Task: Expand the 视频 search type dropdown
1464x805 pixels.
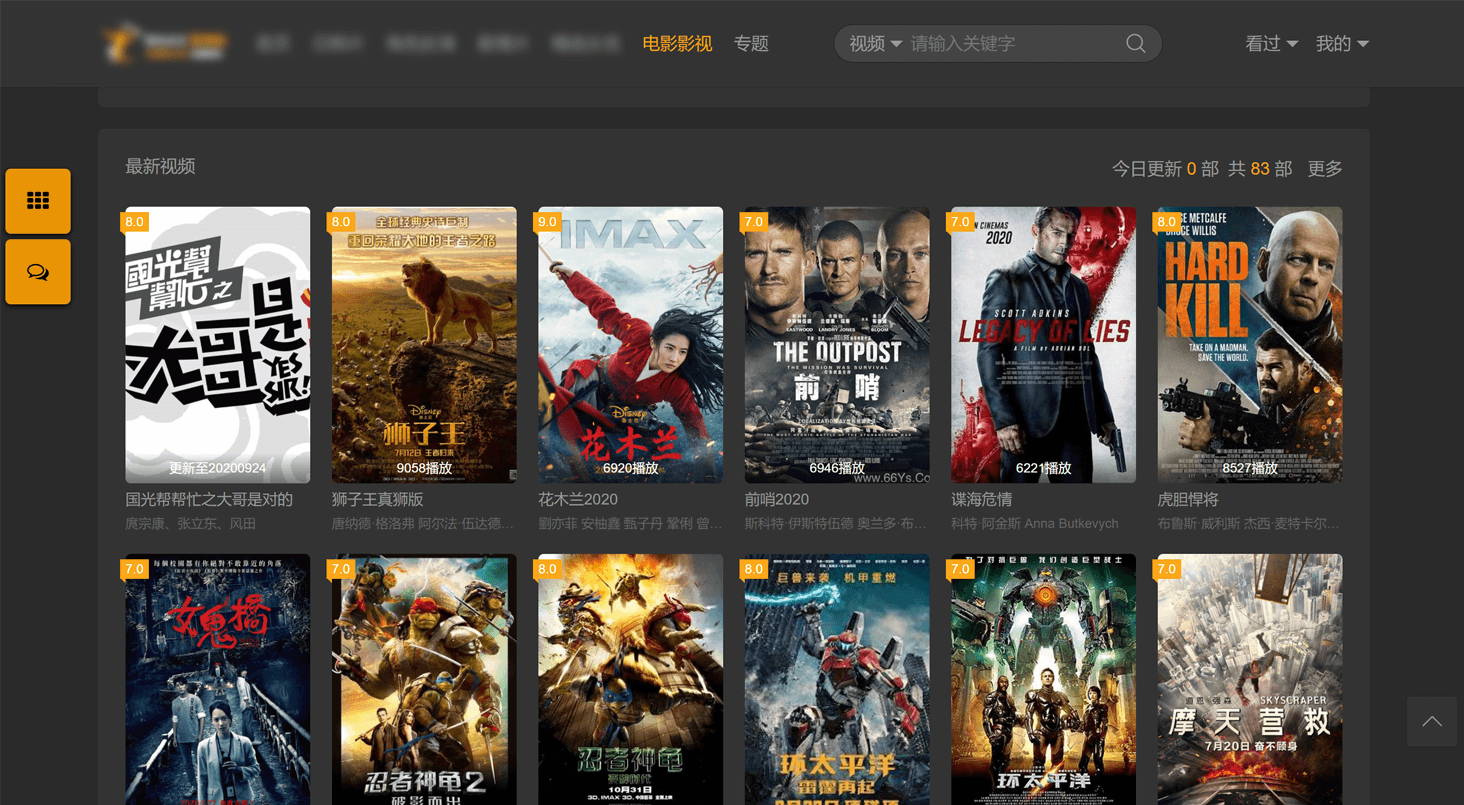Action: (875, 44)
